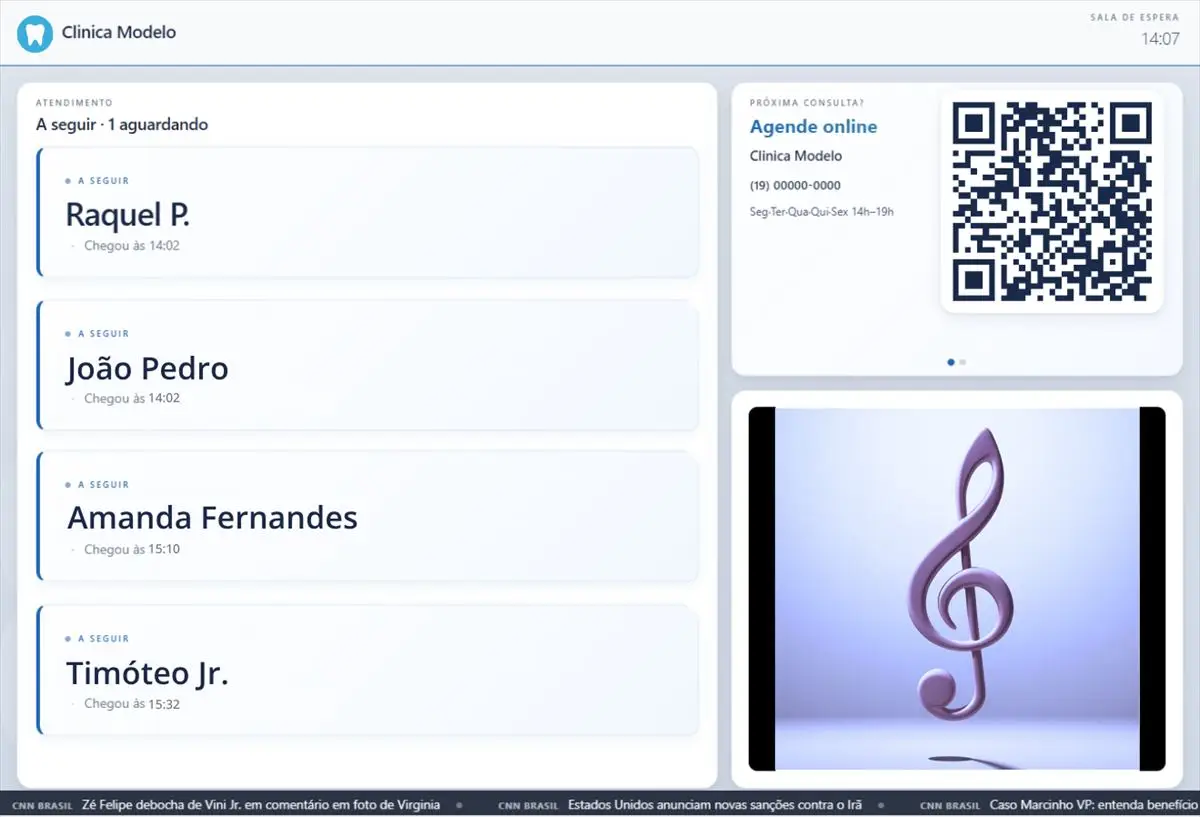1200x817 pixels.
Task: Click the SALA DE ESPERA label
Action: click(x=1134, y=17)
